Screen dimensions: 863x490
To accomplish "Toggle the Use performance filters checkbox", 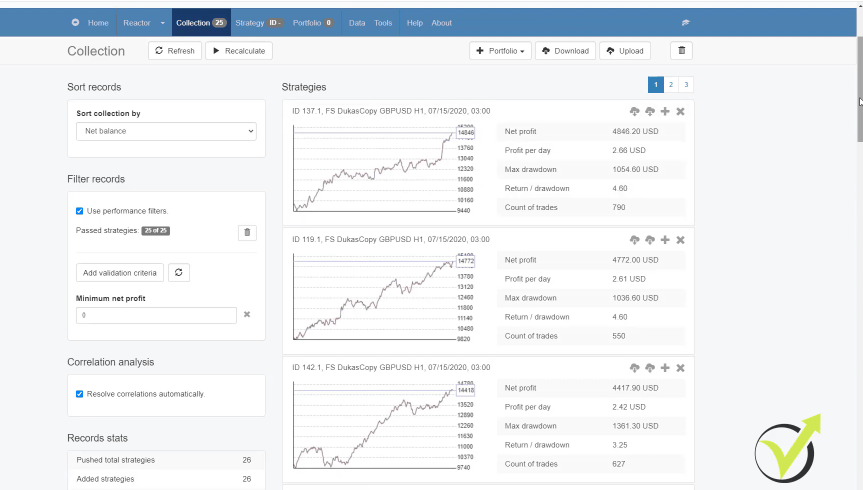I will coord(80,211).
